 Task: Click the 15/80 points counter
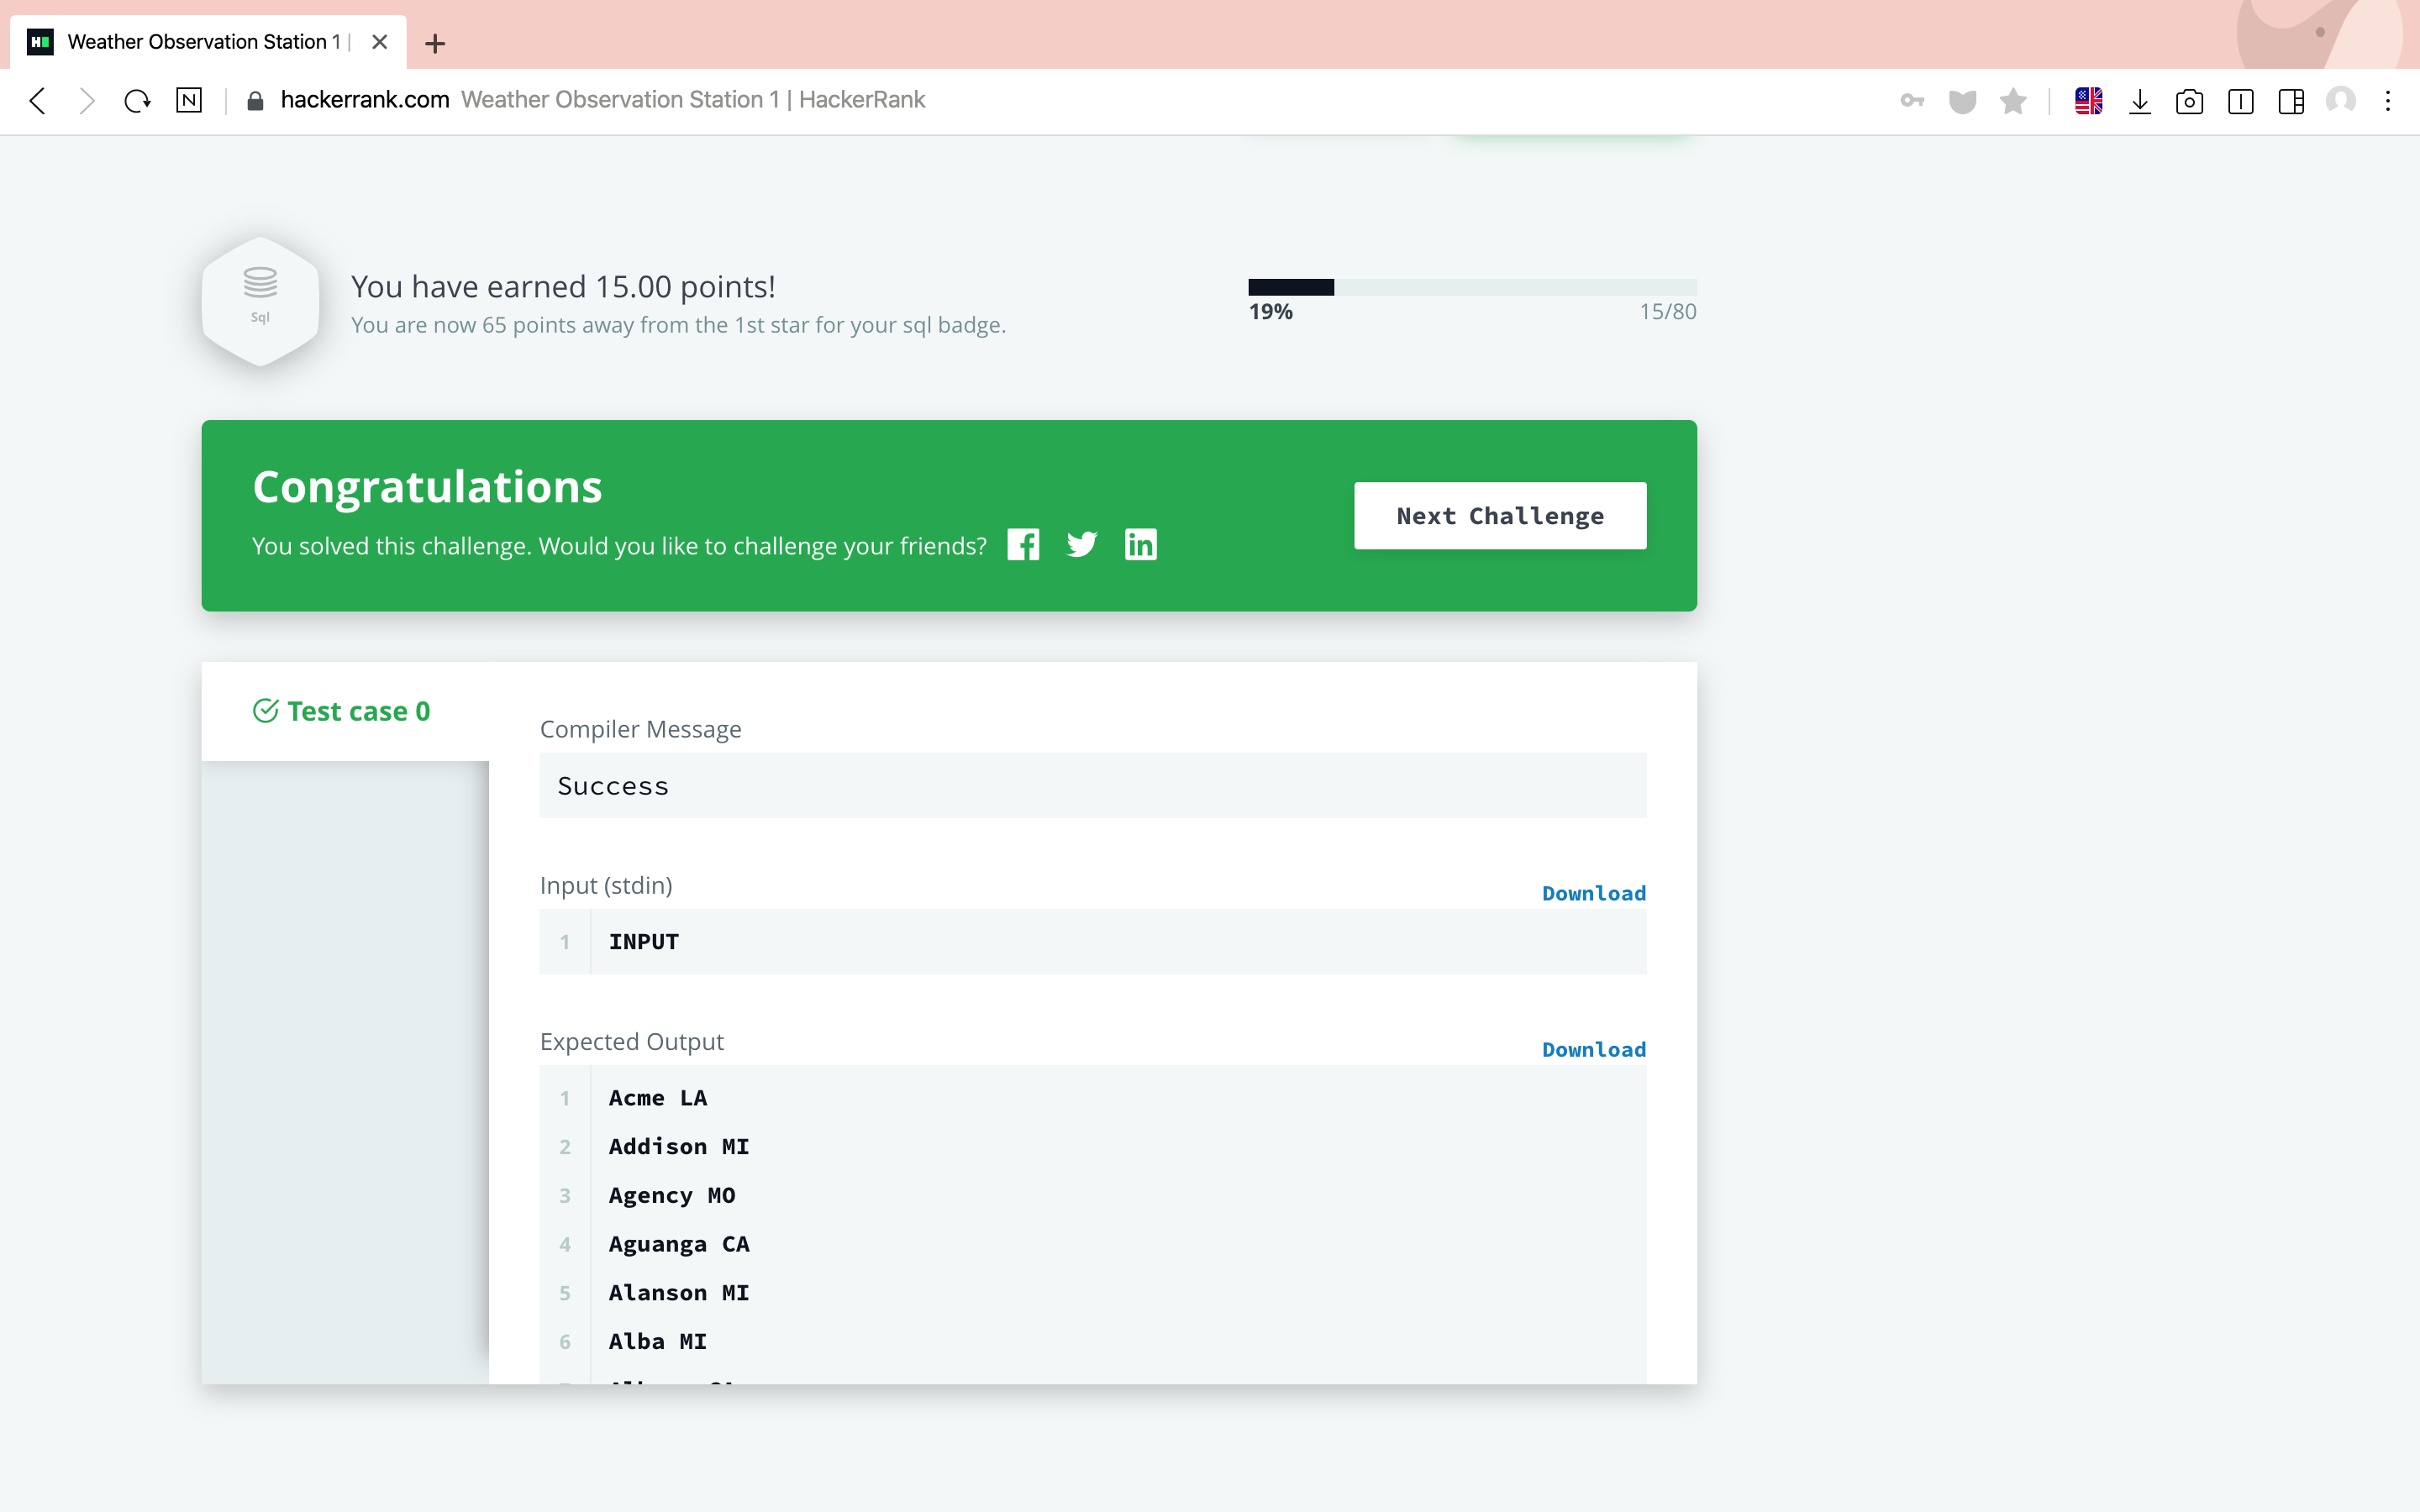[1667, 312]
